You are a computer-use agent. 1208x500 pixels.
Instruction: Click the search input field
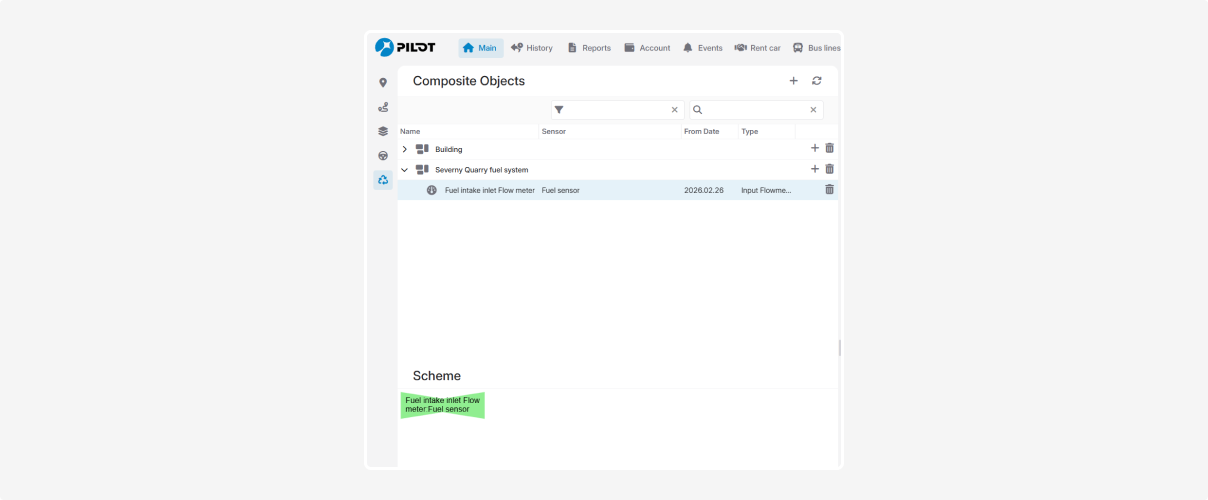(x=756, y=110)
